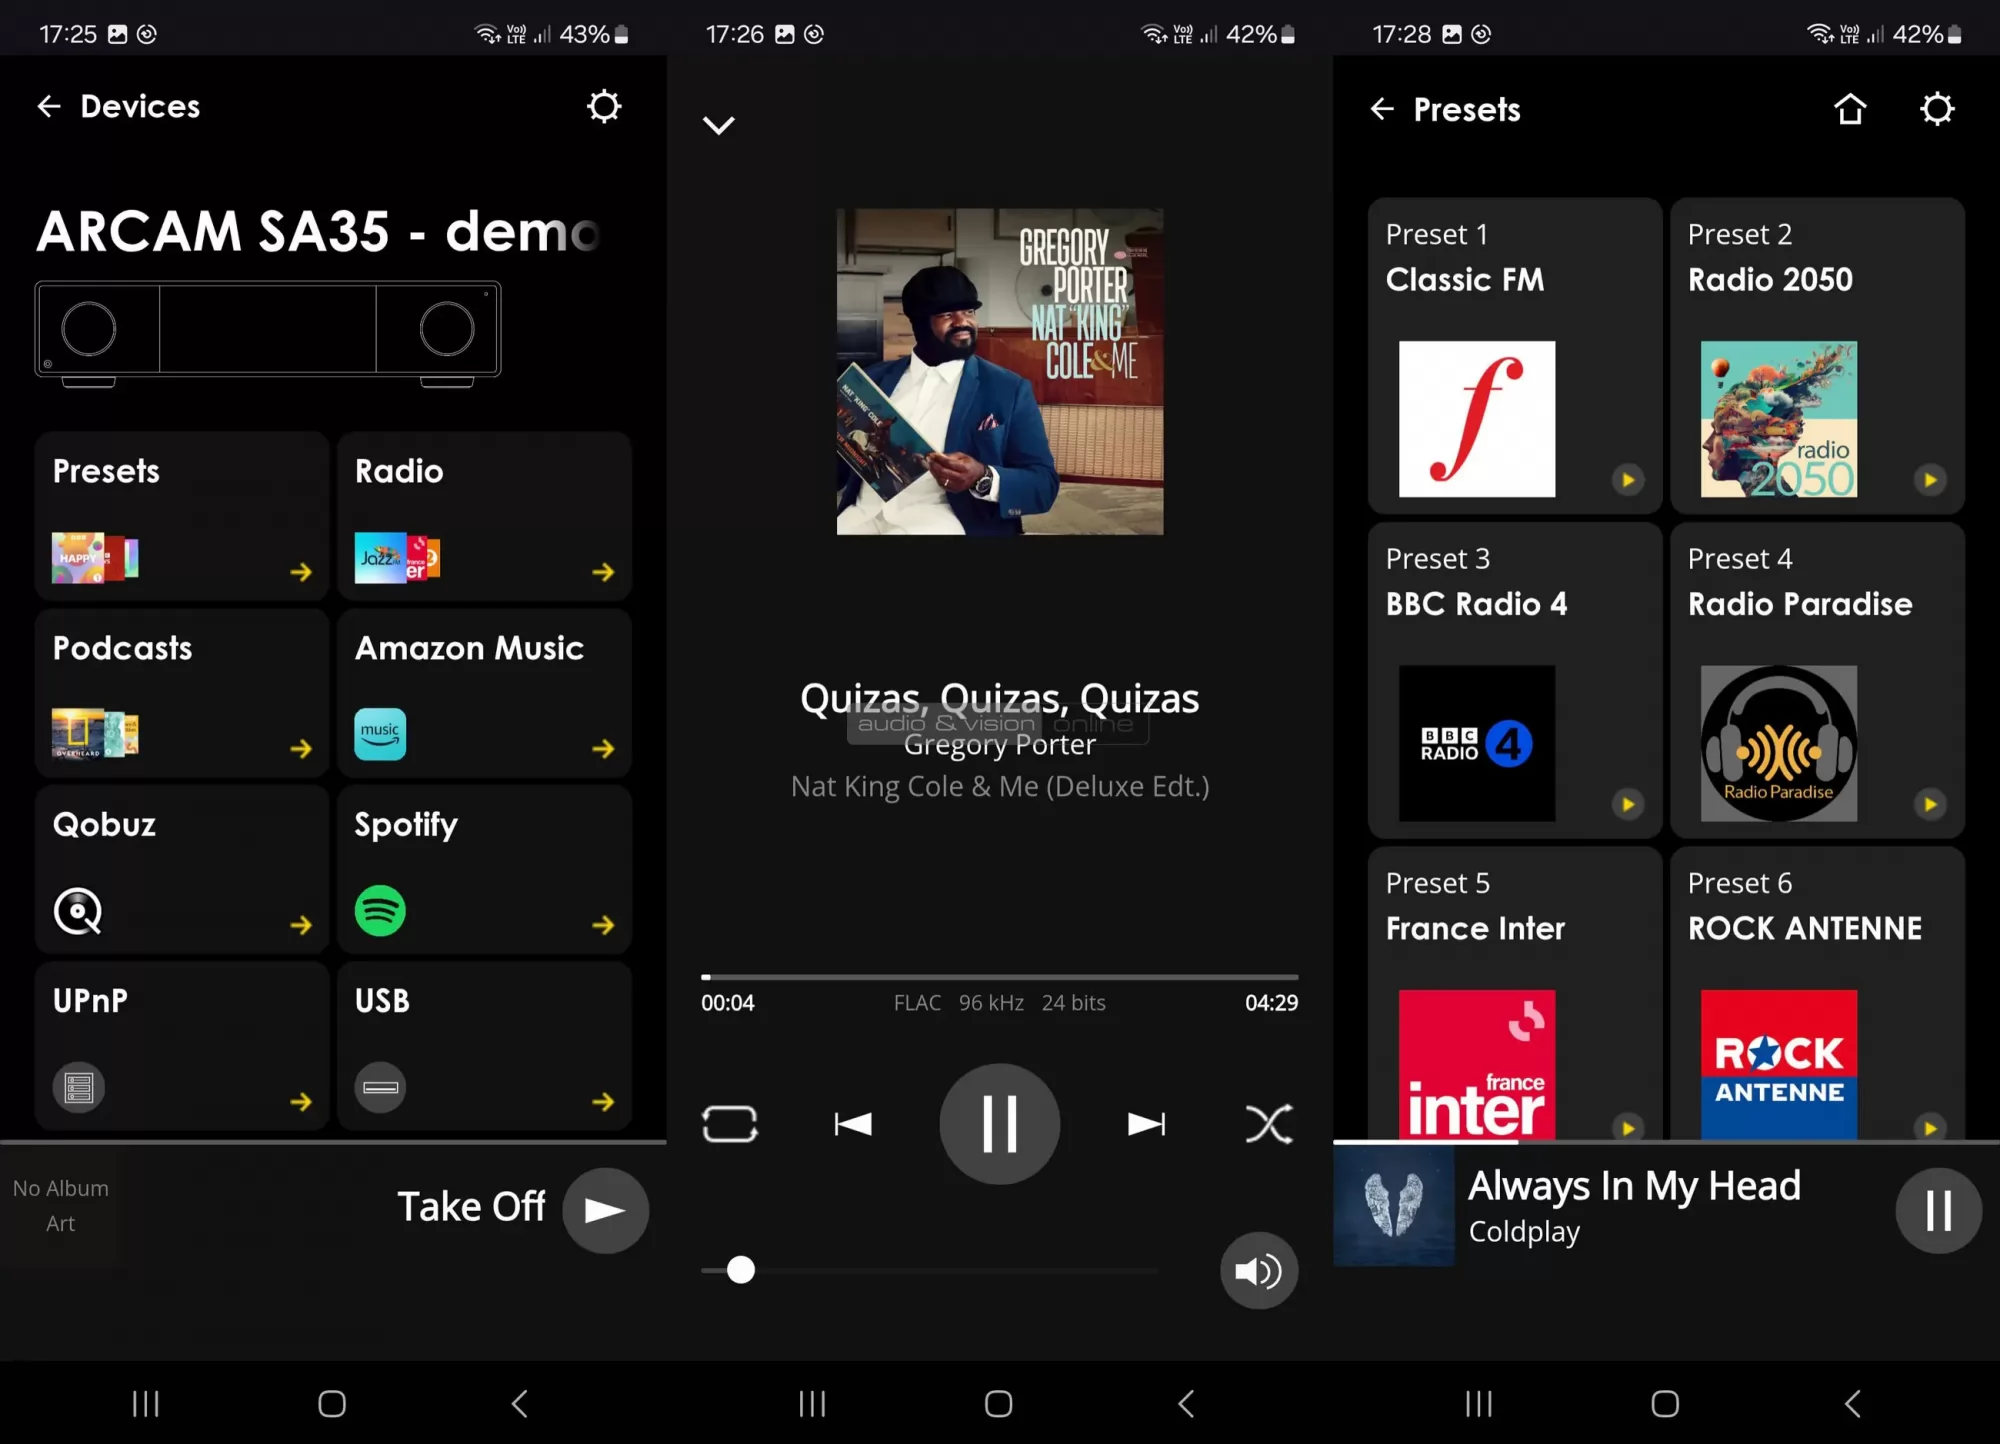Viewport: 2000px width, 1444px height.
Task: Seek on the track progress bar
Action: tap(1000, 977)
